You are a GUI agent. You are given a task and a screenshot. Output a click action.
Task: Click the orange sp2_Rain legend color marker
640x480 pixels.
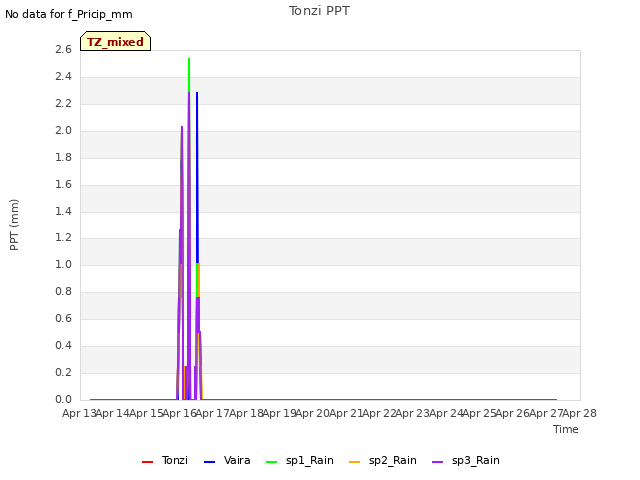click(x=355, y=462)
